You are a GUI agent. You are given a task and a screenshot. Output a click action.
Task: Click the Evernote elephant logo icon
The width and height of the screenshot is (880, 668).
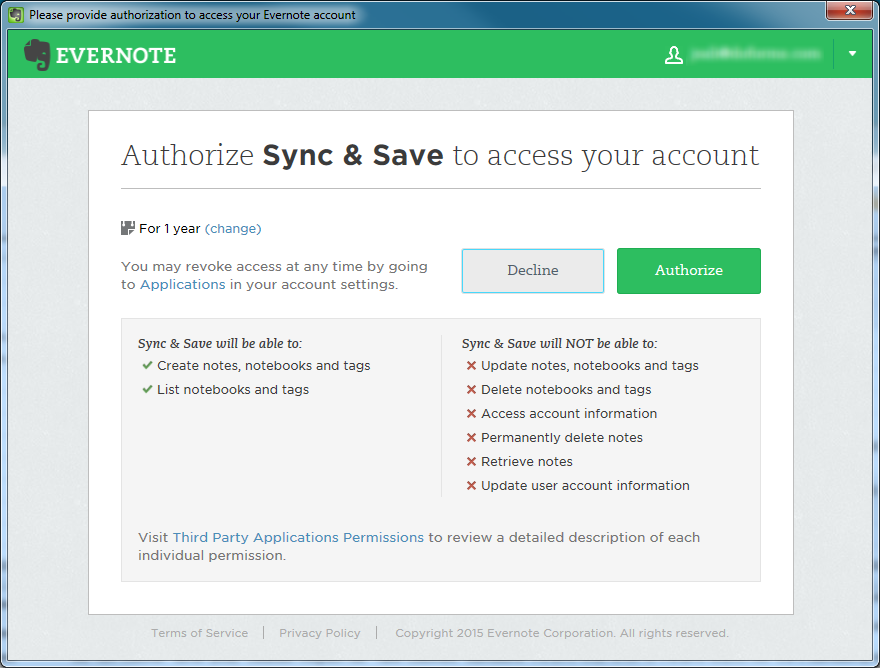[37, 54]
